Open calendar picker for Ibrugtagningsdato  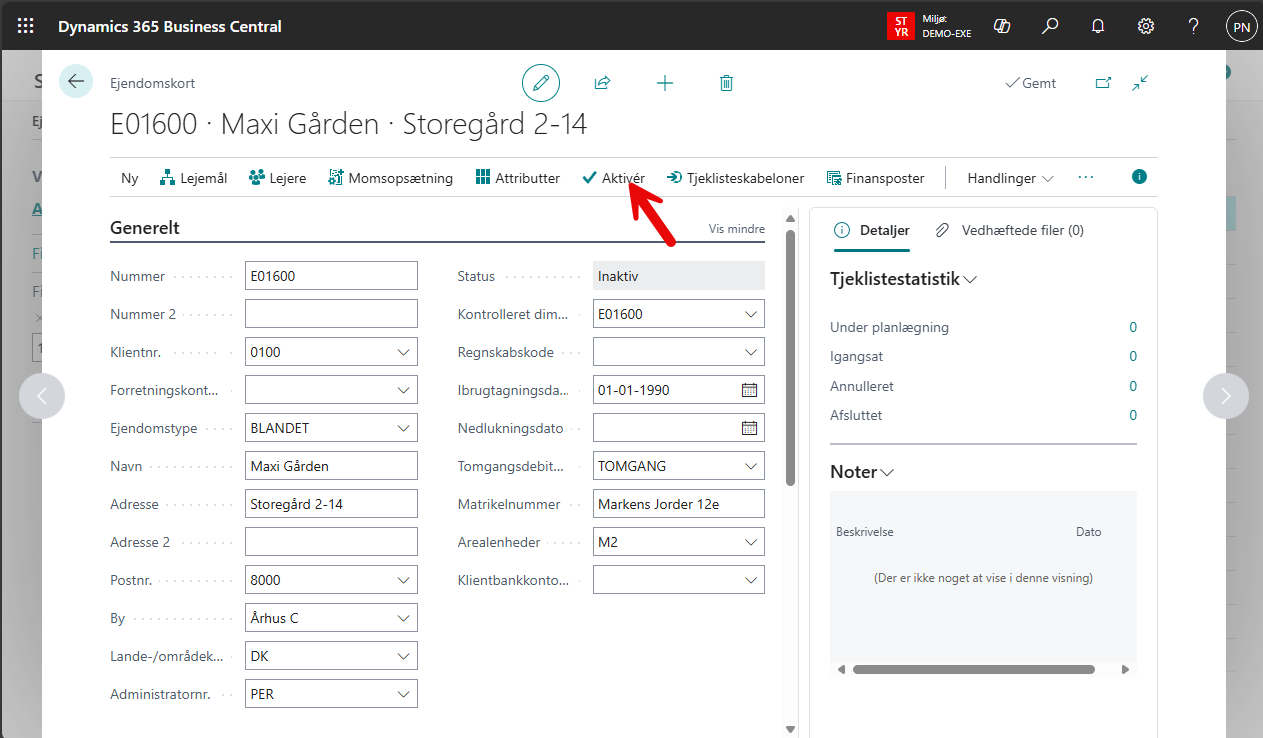click(x=749, y=390)
